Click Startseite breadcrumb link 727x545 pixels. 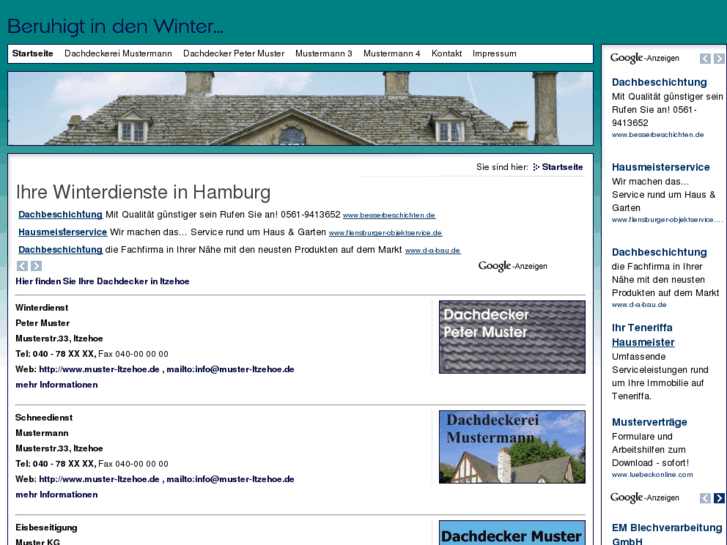(x=562, y=167)
